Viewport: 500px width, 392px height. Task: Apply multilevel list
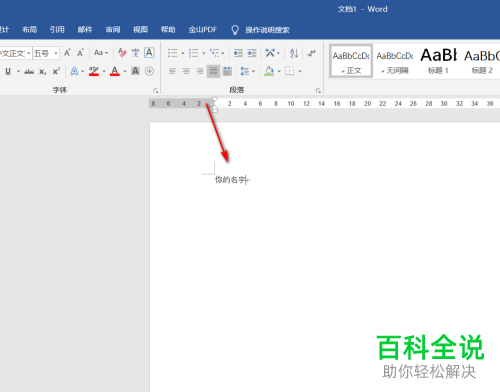tap(215, 53)
